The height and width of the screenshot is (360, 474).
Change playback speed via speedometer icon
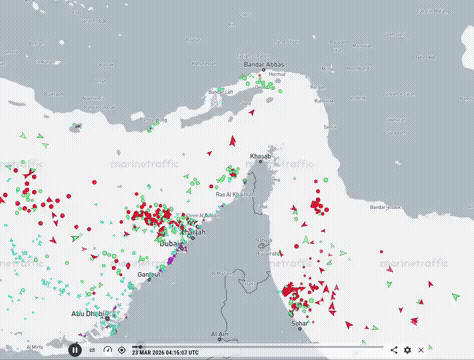[x=107, y=350]
